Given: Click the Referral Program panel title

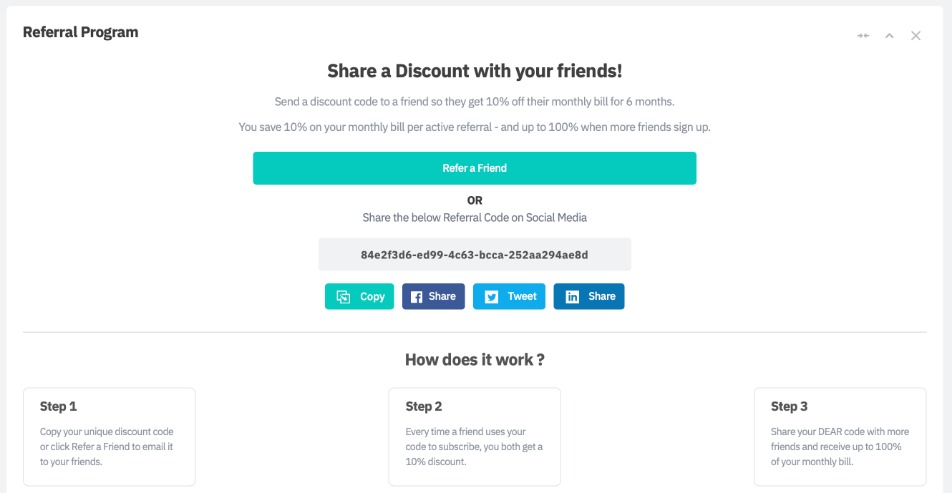Looking at the screenshot, I should 81,32.
